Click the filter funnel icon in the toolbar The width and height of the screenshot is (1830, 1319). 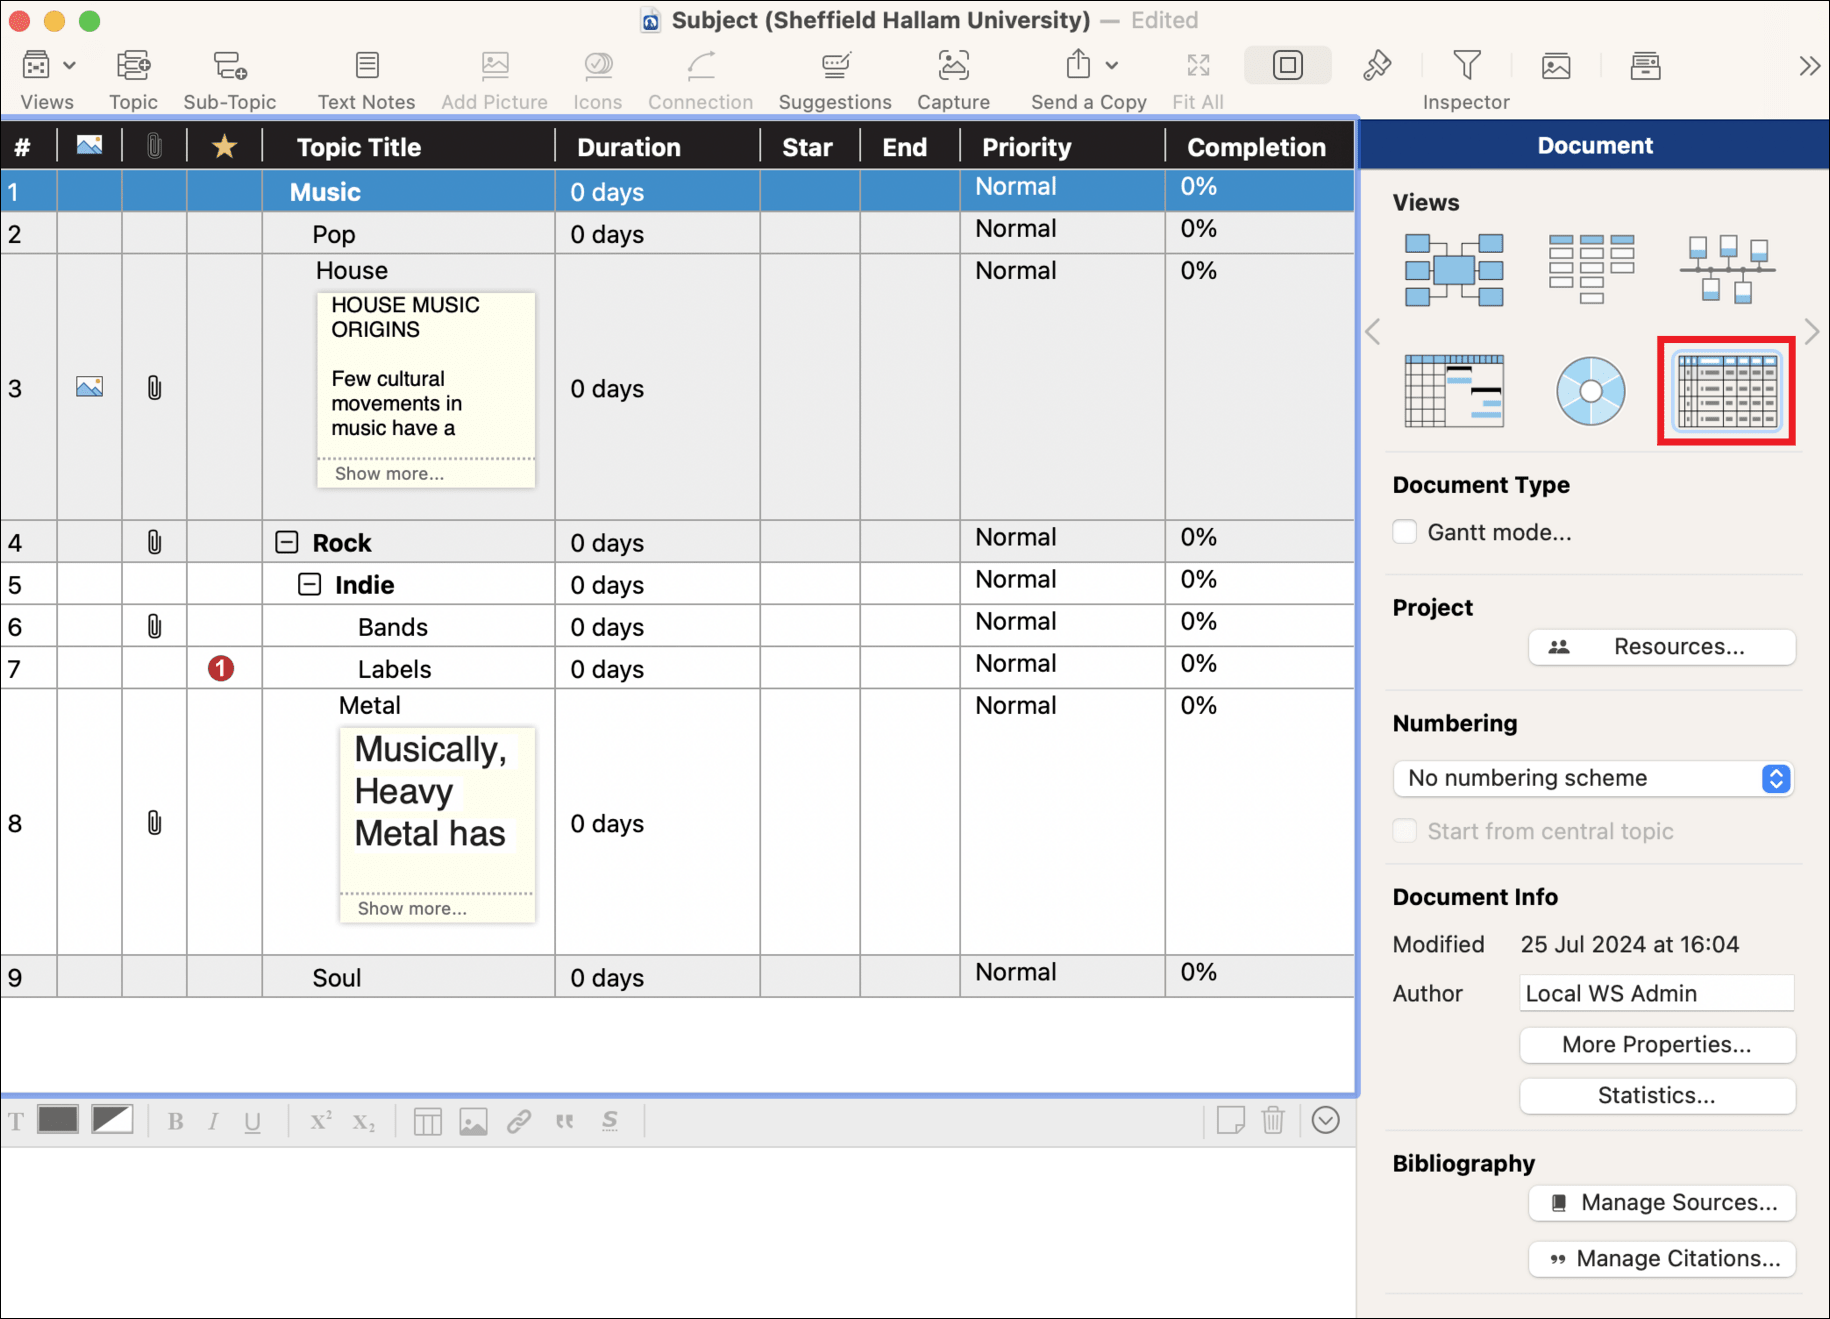[x=1466, y=66]
